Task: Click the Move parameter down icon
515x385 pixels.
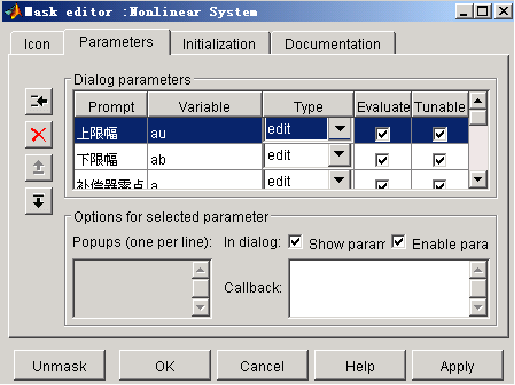Action: click(x=39, y=201)
